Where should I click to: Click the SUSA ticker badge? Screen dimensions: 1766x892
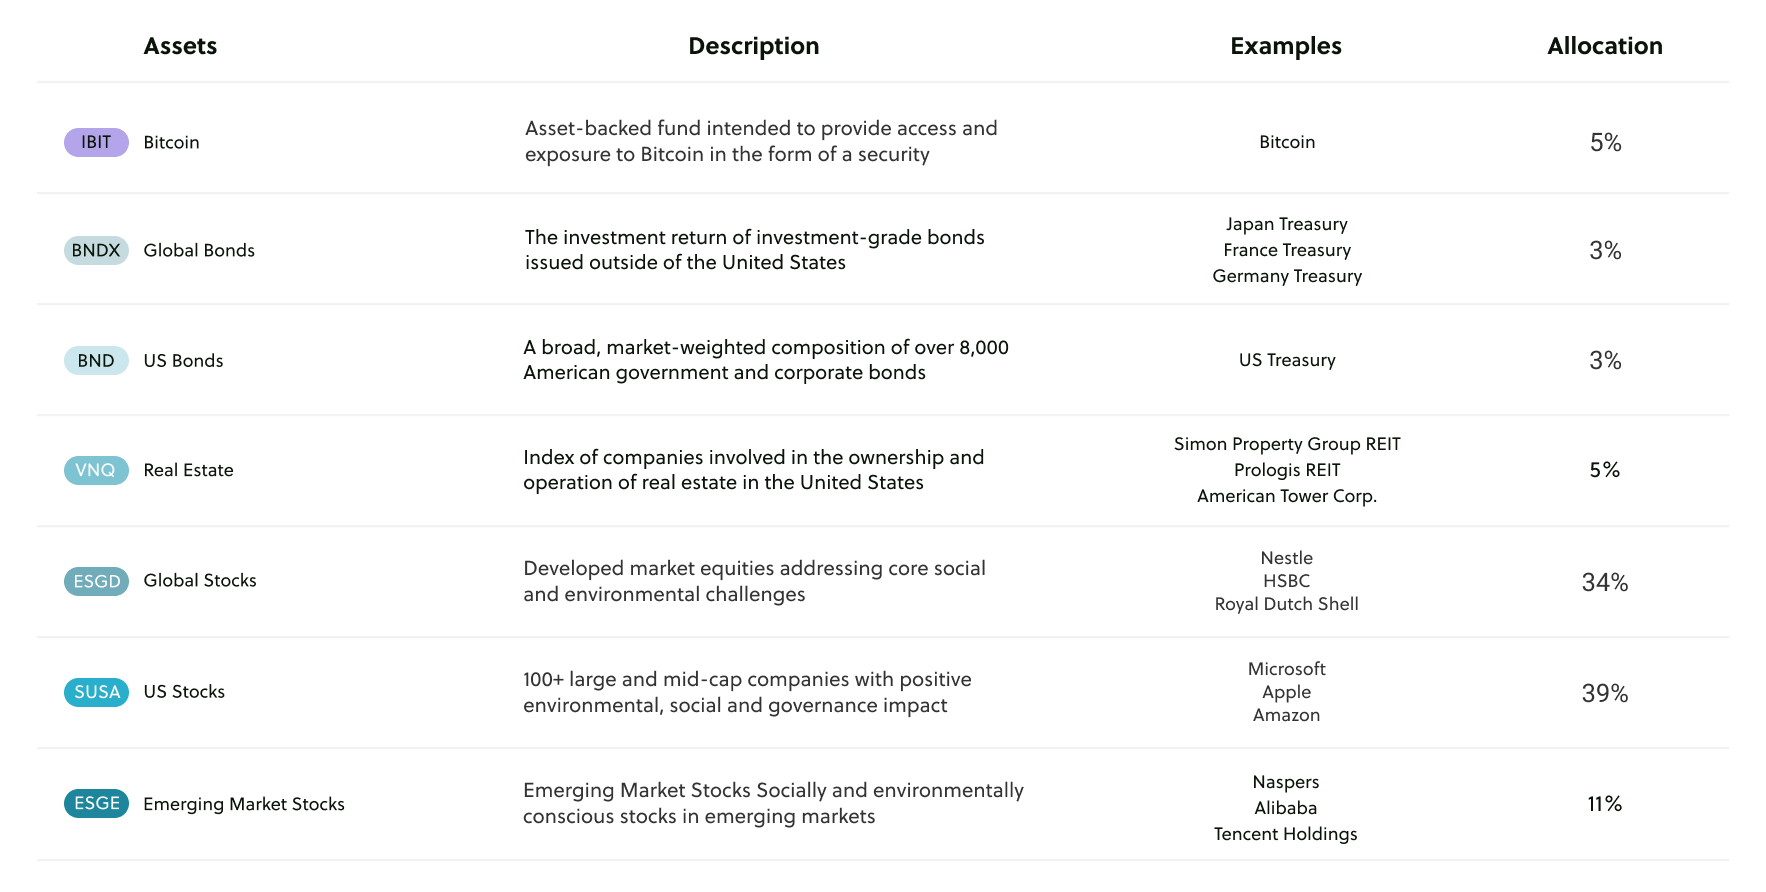coord(96,692)
